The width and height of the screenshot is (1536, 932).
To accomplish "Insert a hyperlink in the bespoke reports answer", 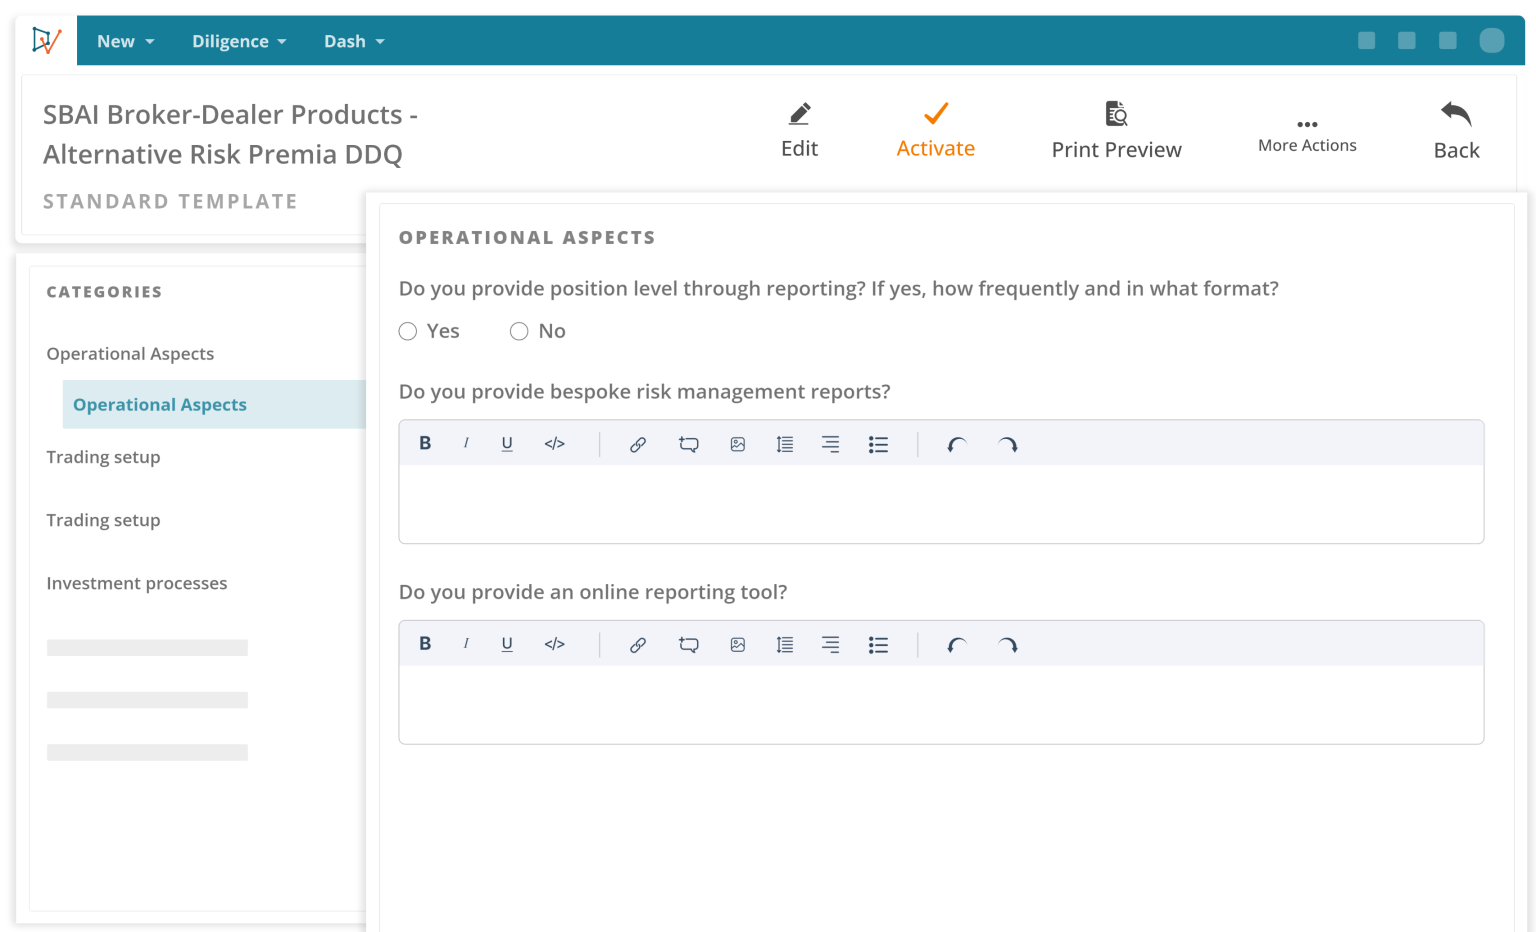I will 638,443.
